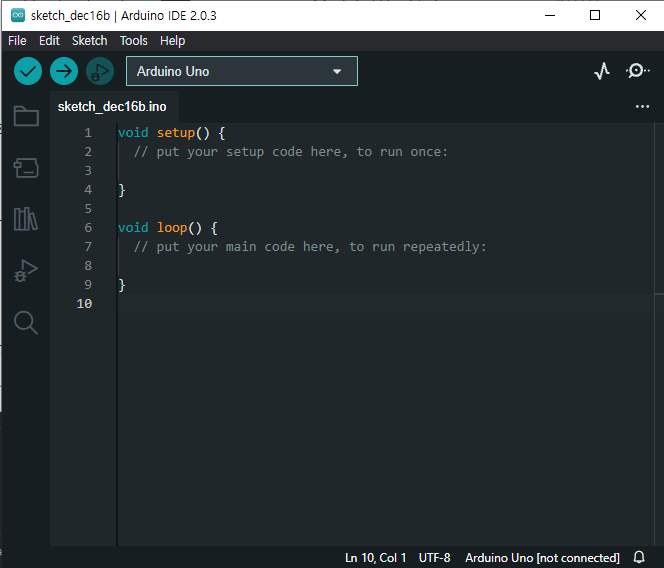Click the closing brace on line 9
Viewport: 664px width, 568px height.
tap(122, 285)
